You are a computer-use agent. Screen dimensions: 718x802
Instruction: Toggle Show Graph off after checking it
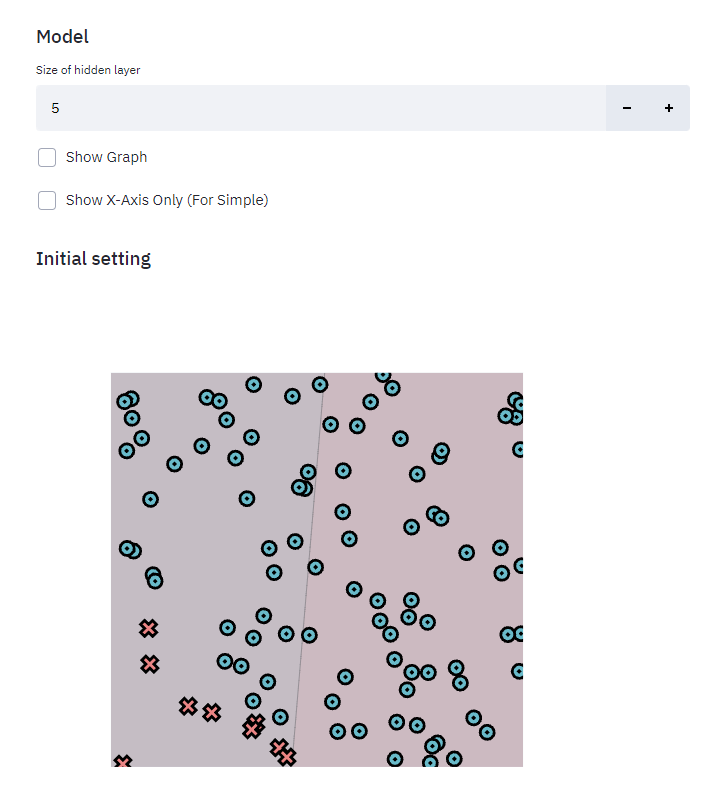point(47,157)
